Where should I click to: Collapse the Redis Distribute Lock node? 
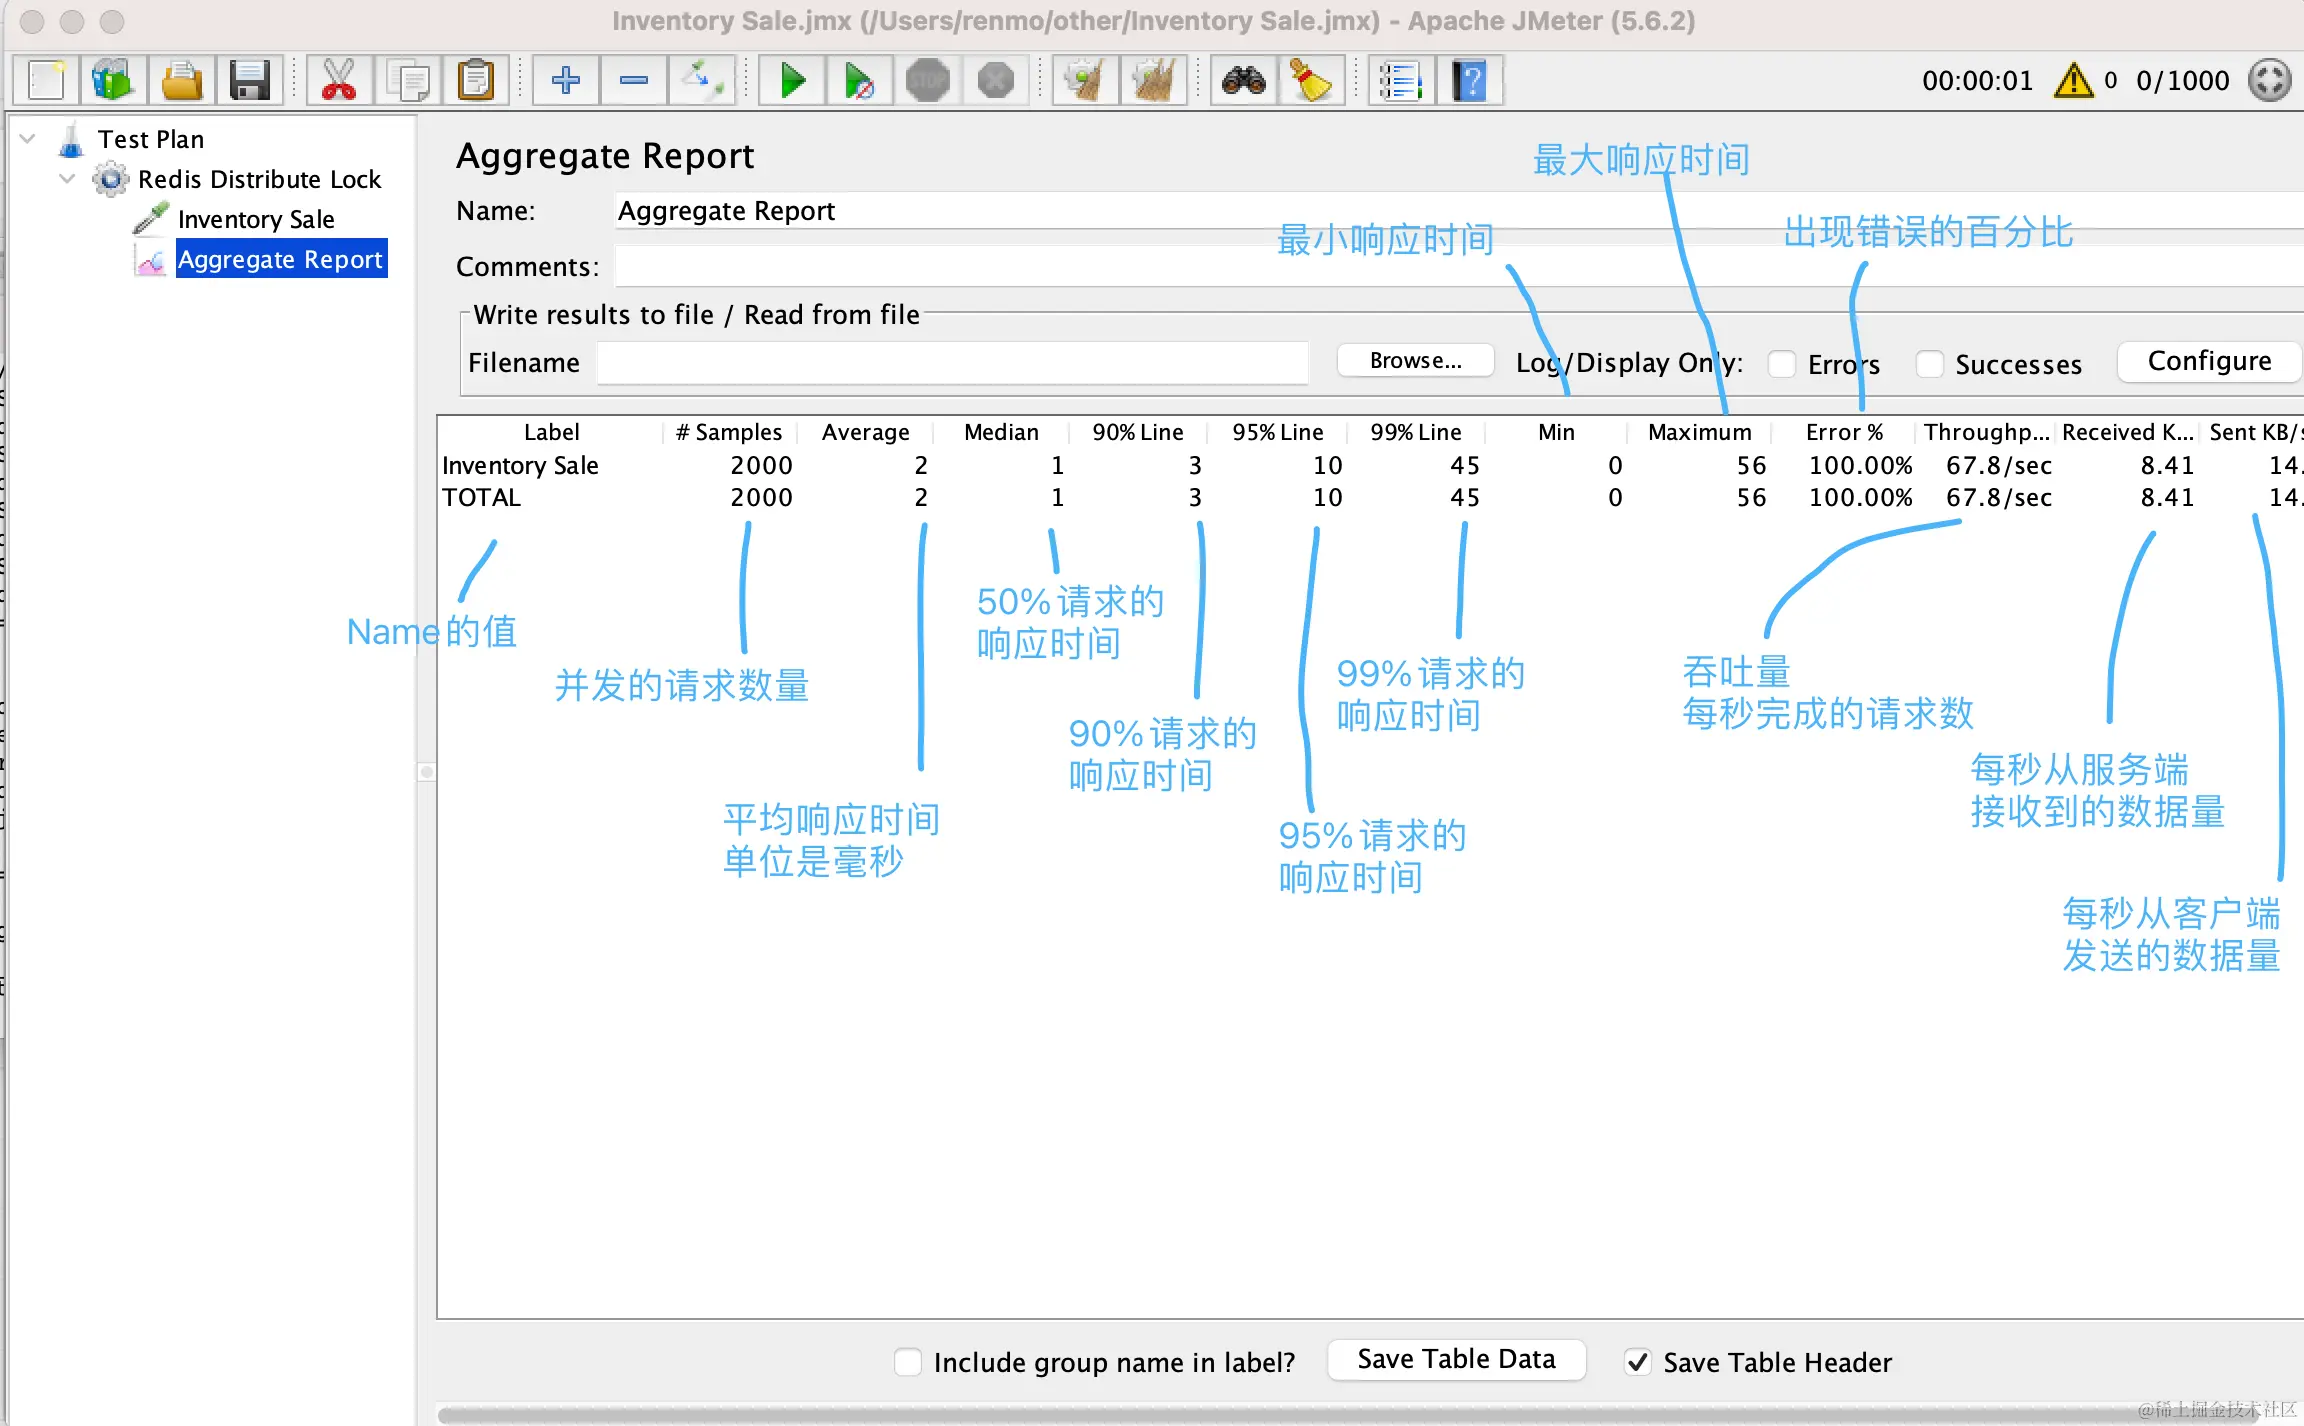67,179
